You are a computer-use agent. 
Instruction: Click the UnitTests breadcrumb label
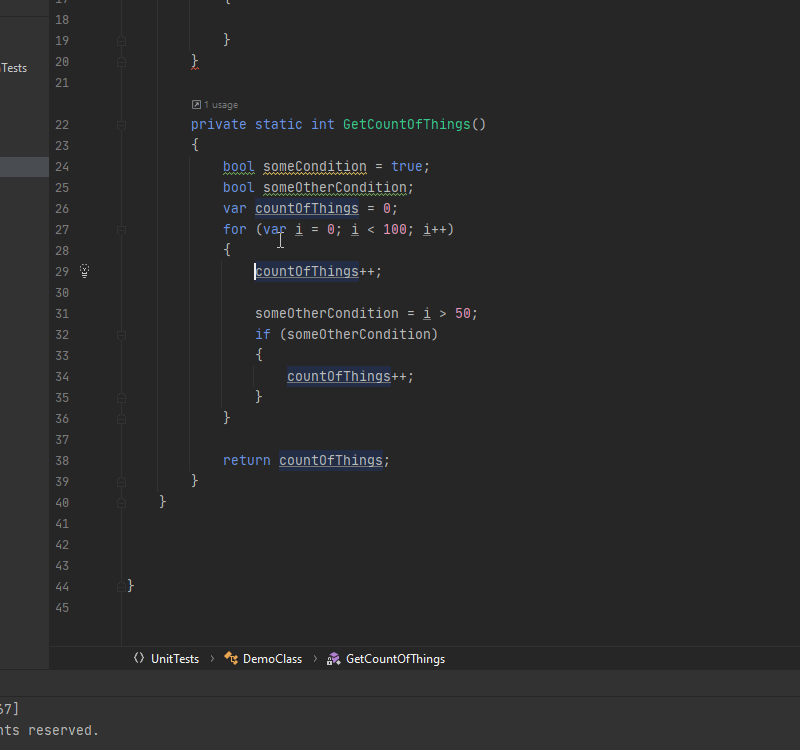click(x=175, y=658)
